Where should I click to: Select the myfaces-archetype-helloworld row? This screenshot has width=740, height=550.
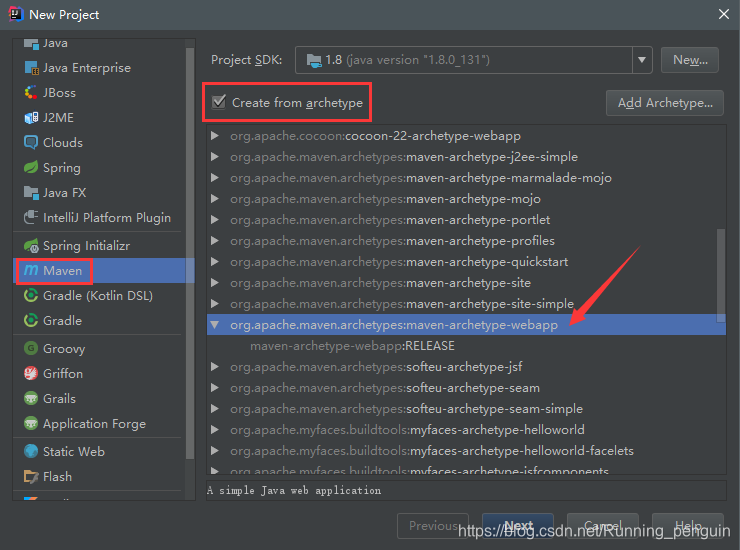[x=466, y=430]
